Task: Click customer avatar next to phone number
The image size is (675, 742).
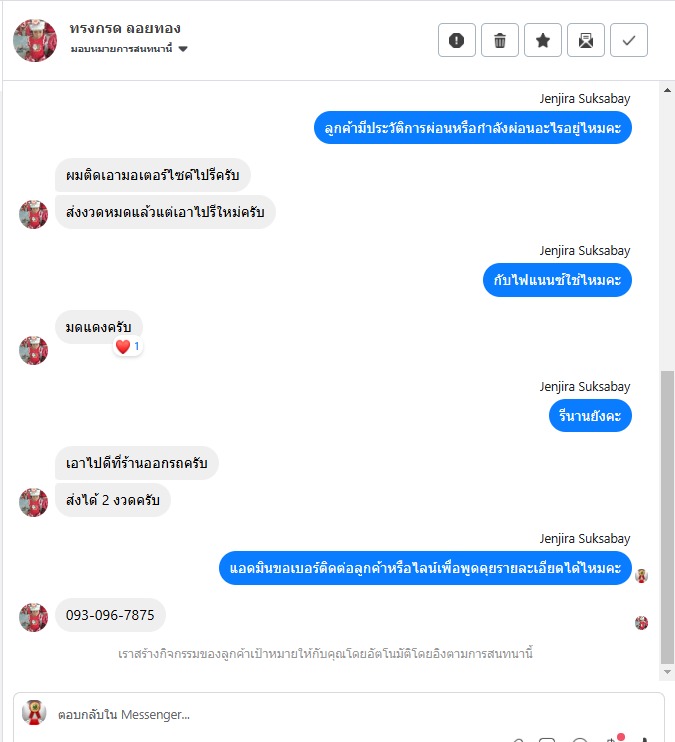Action: 34,617
